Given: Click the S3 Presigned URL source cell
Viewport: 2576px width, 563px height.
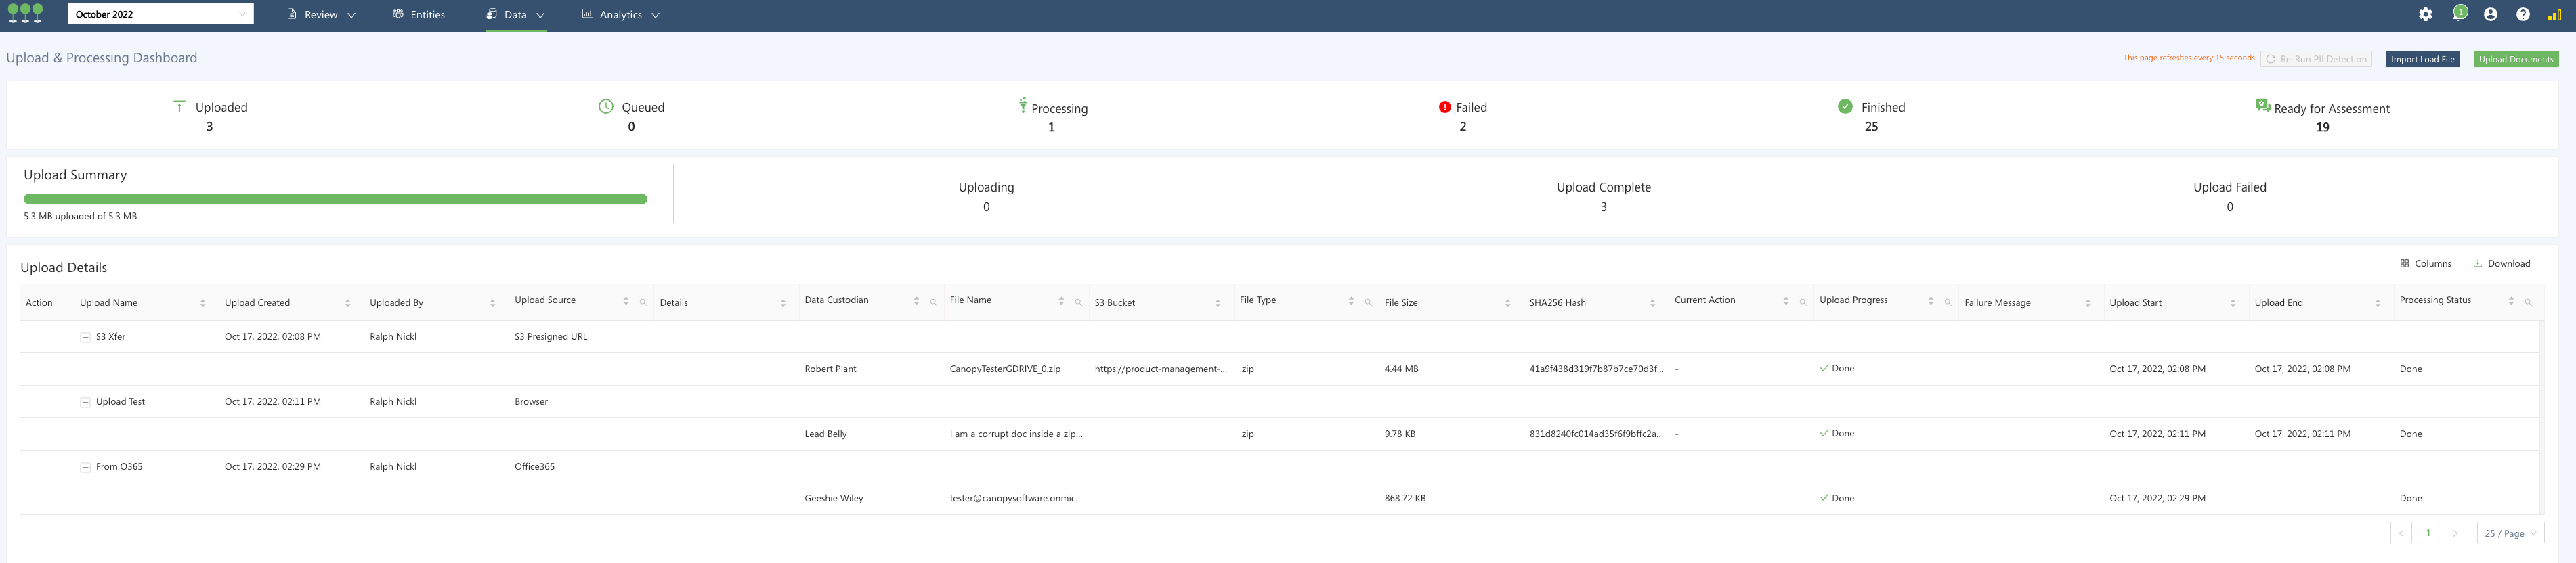Looking at the screenshot, I should coord(551,337).
